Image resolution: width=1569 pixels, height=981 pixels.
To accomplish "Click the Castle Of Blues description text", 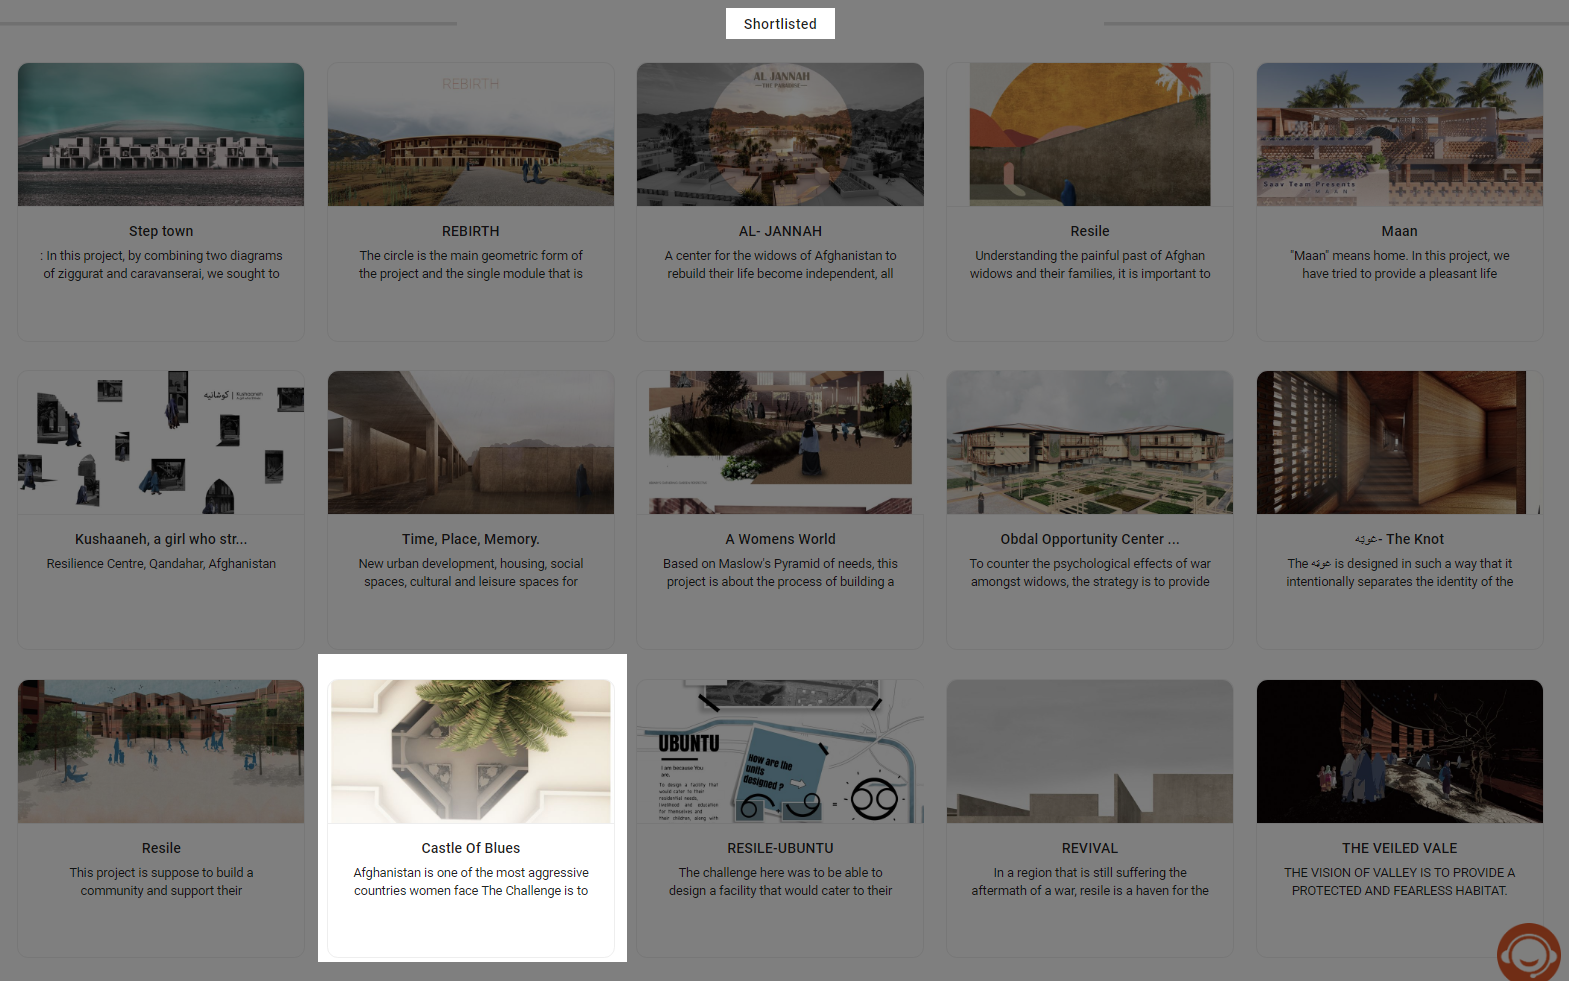I will point(470,882).
